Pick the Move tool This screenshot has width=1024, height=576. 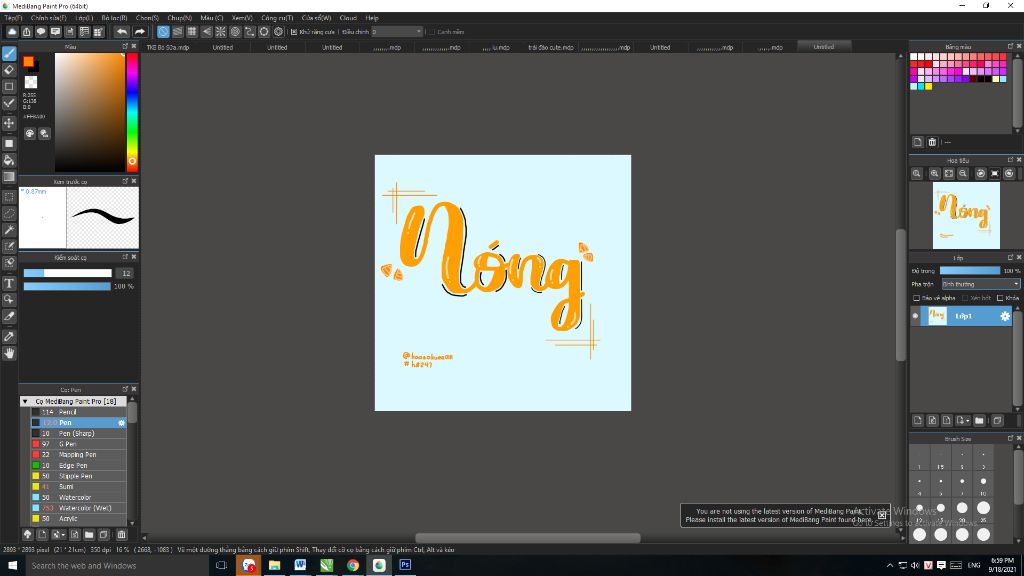9,123
